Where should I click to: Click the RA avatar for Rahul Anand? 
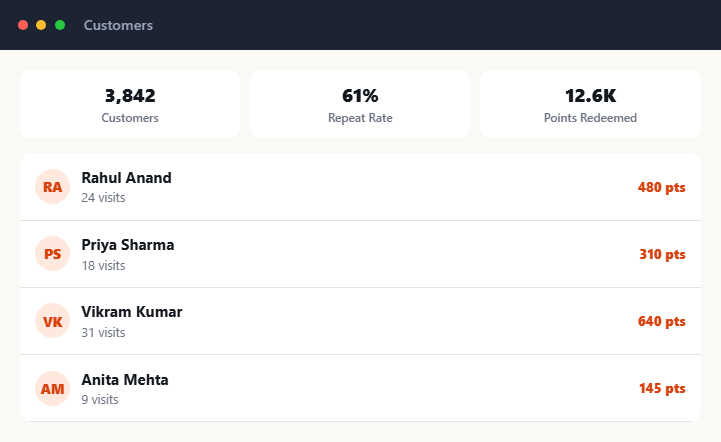click(x=52, y=187)
